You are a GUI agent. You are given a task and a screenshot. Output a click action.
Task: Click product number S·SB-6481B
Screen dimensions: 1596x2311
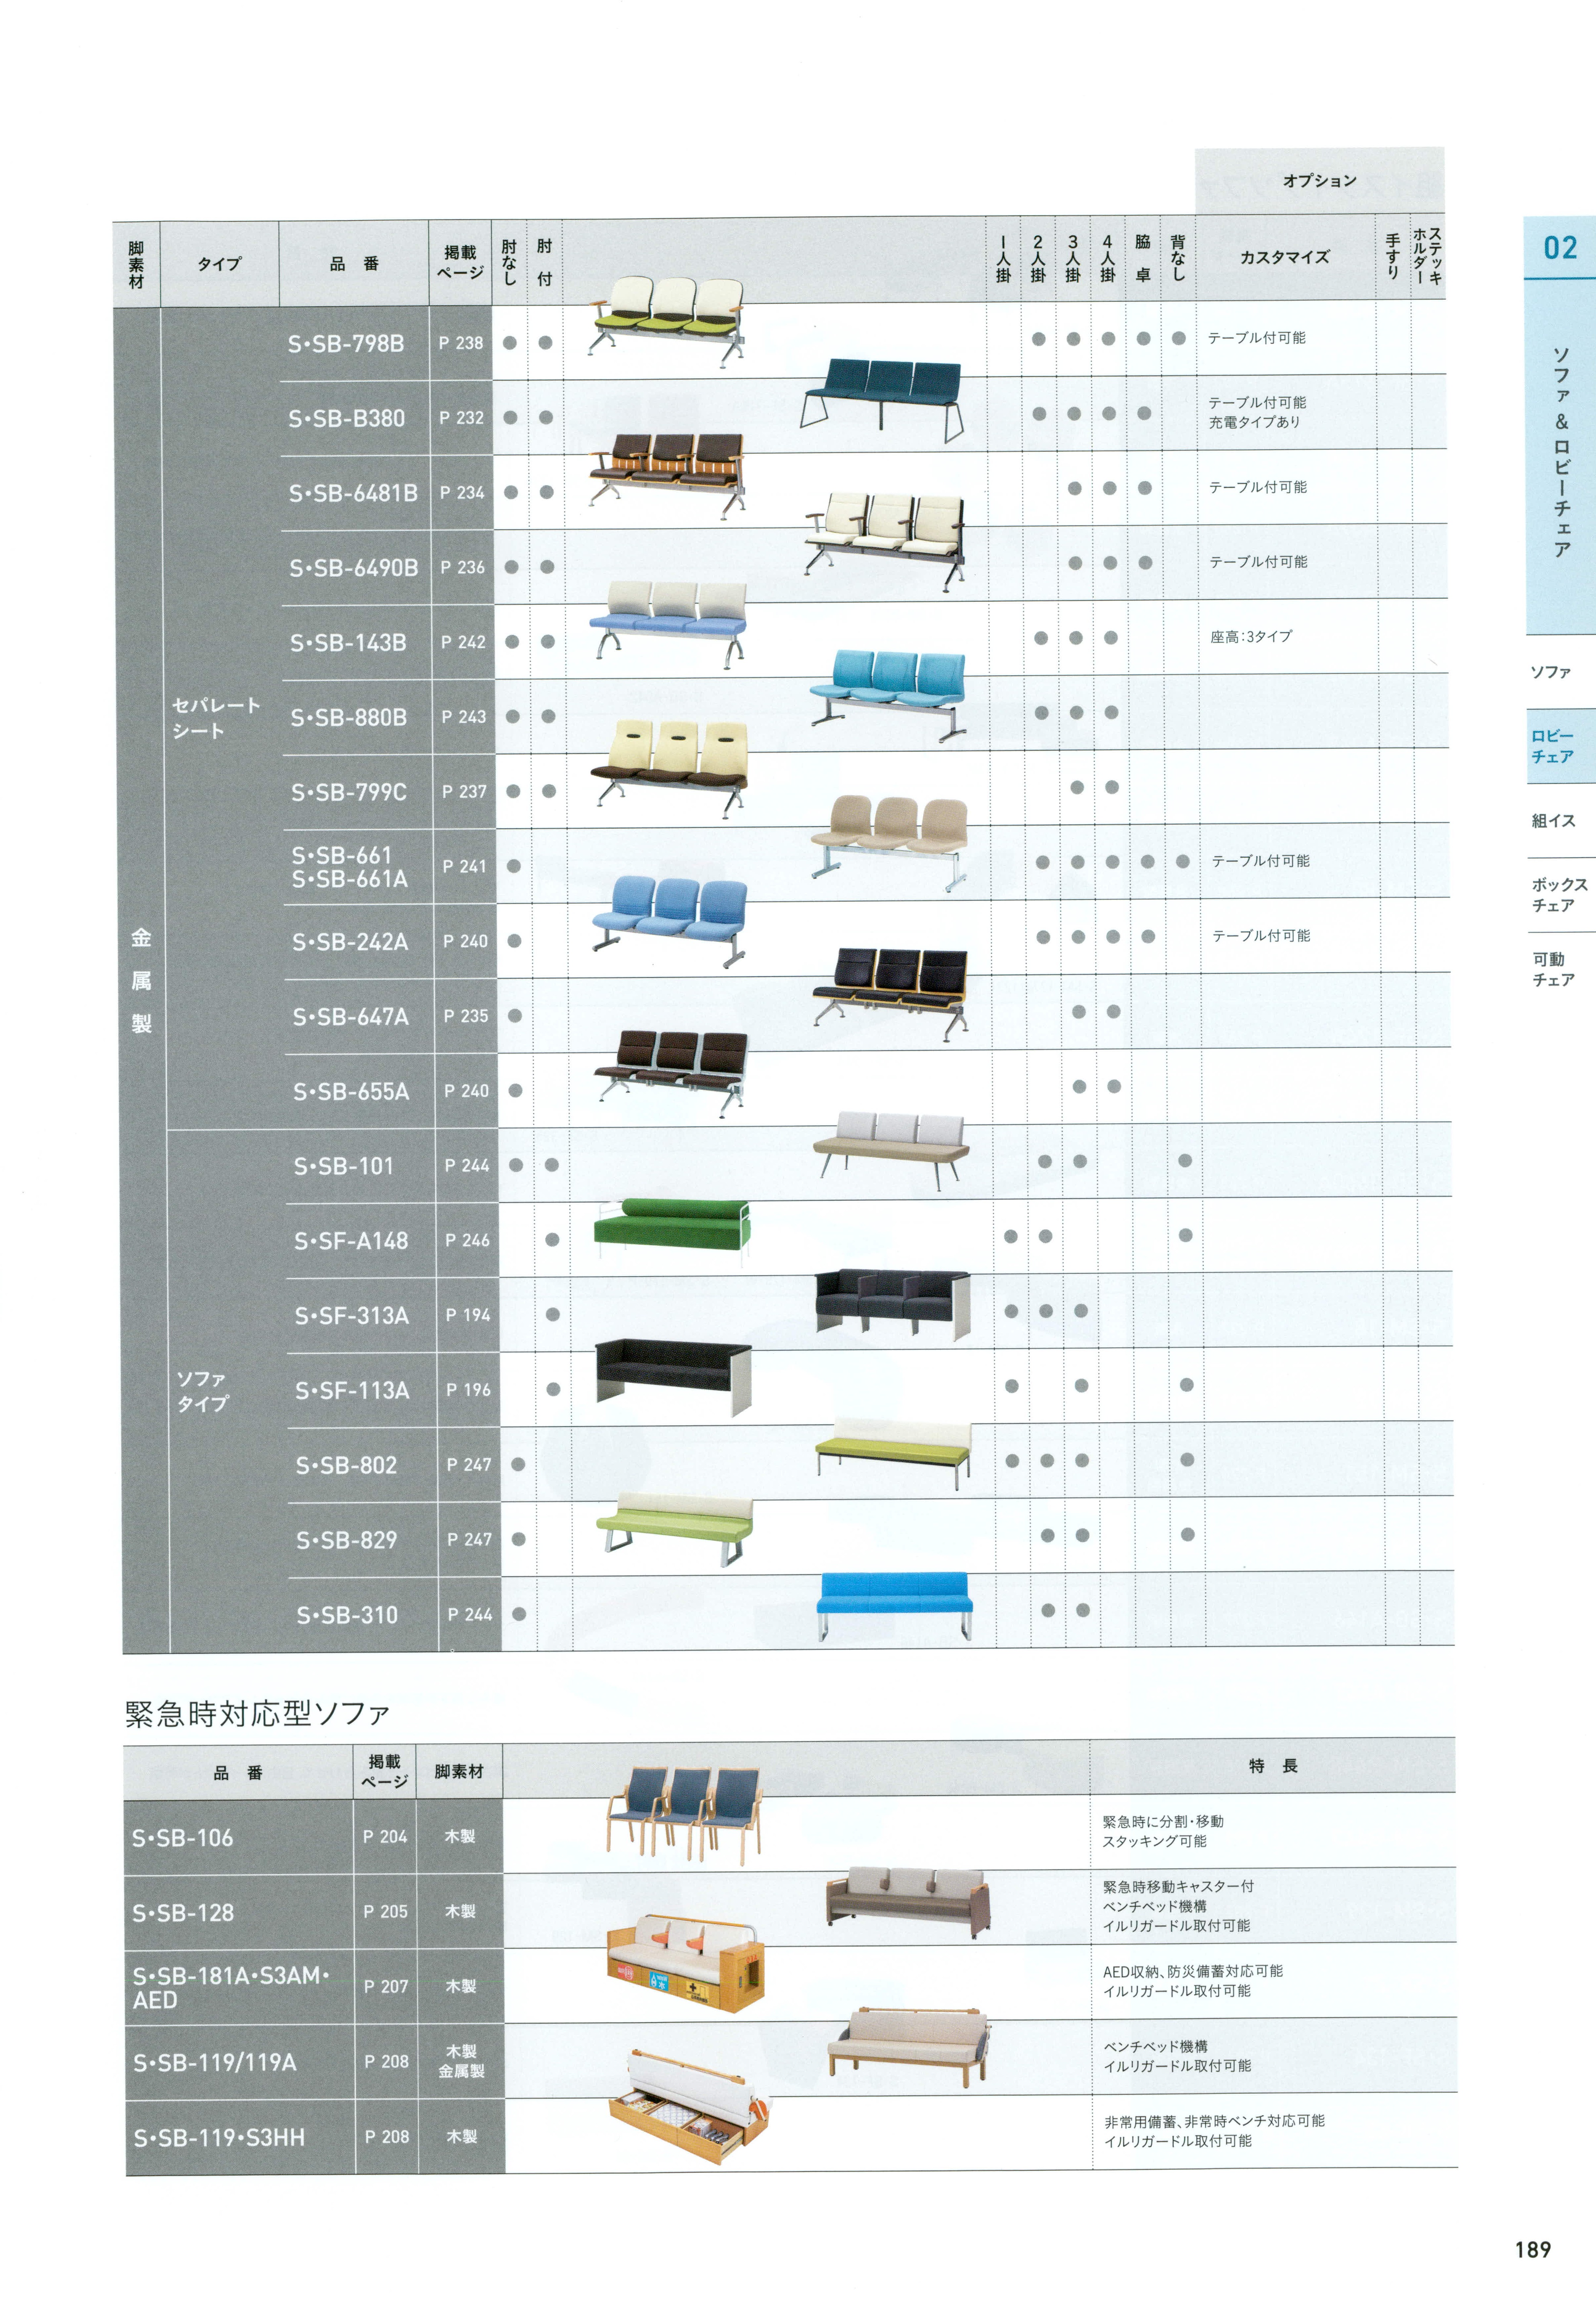click(353, 493)
